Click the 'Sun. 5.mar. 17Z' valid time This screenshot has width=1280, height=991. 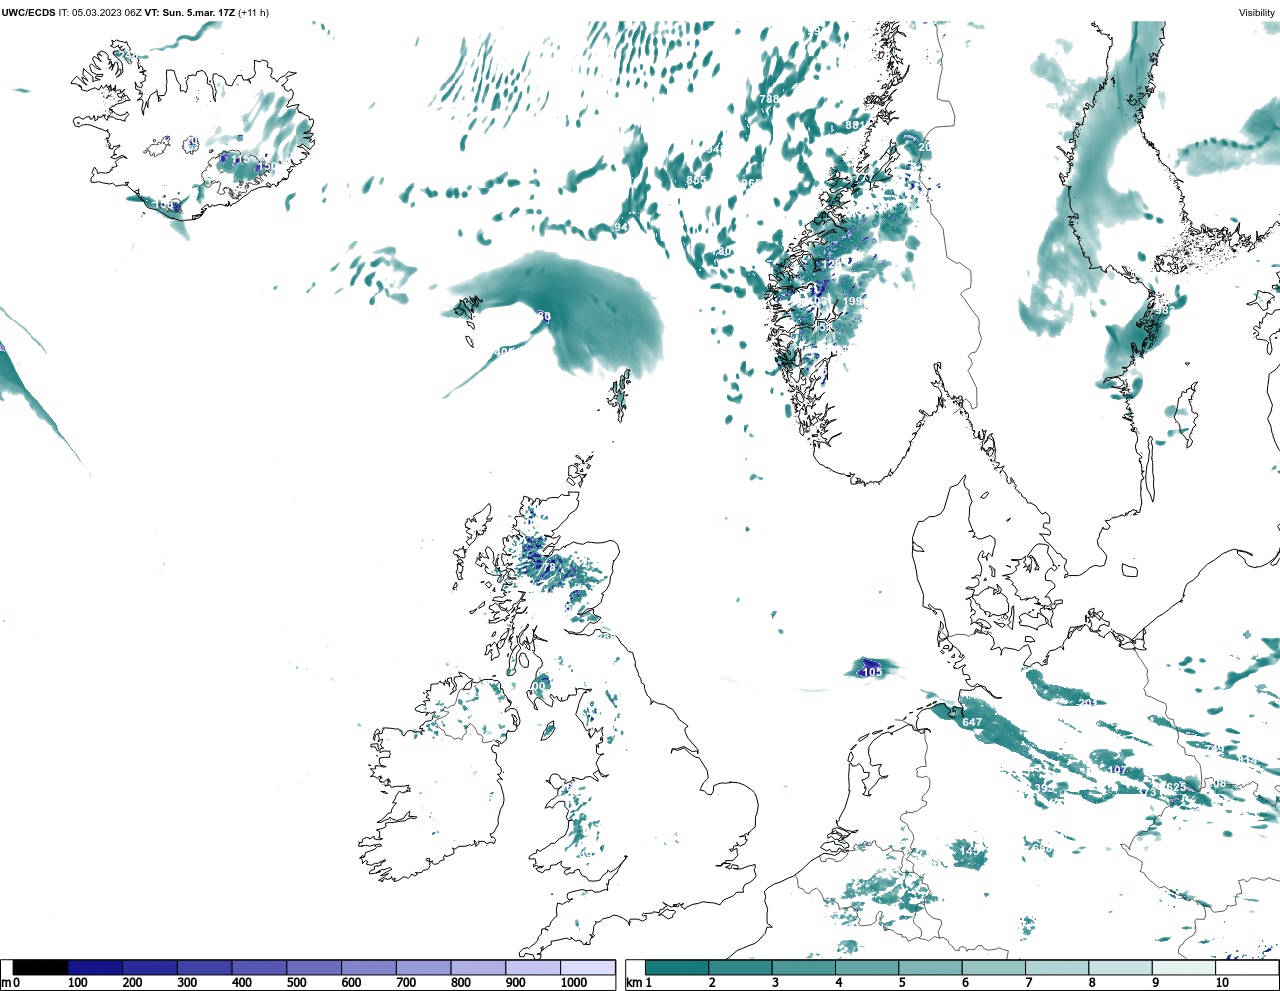pos(198,13)
